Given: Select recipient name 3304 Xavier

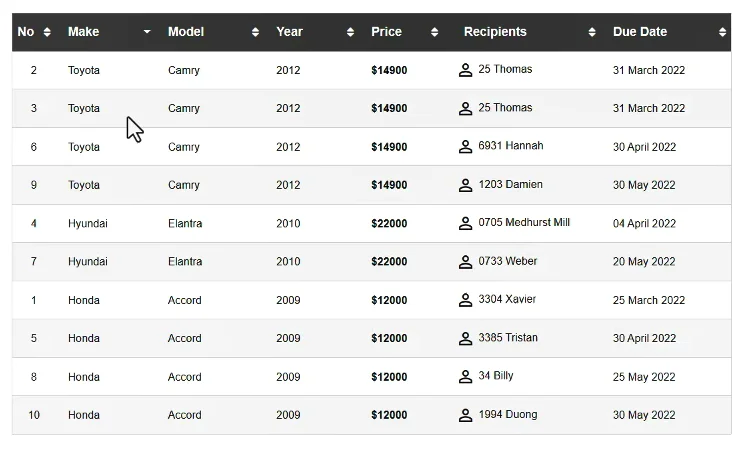Looking at the screenshot, I should [507, 299].
